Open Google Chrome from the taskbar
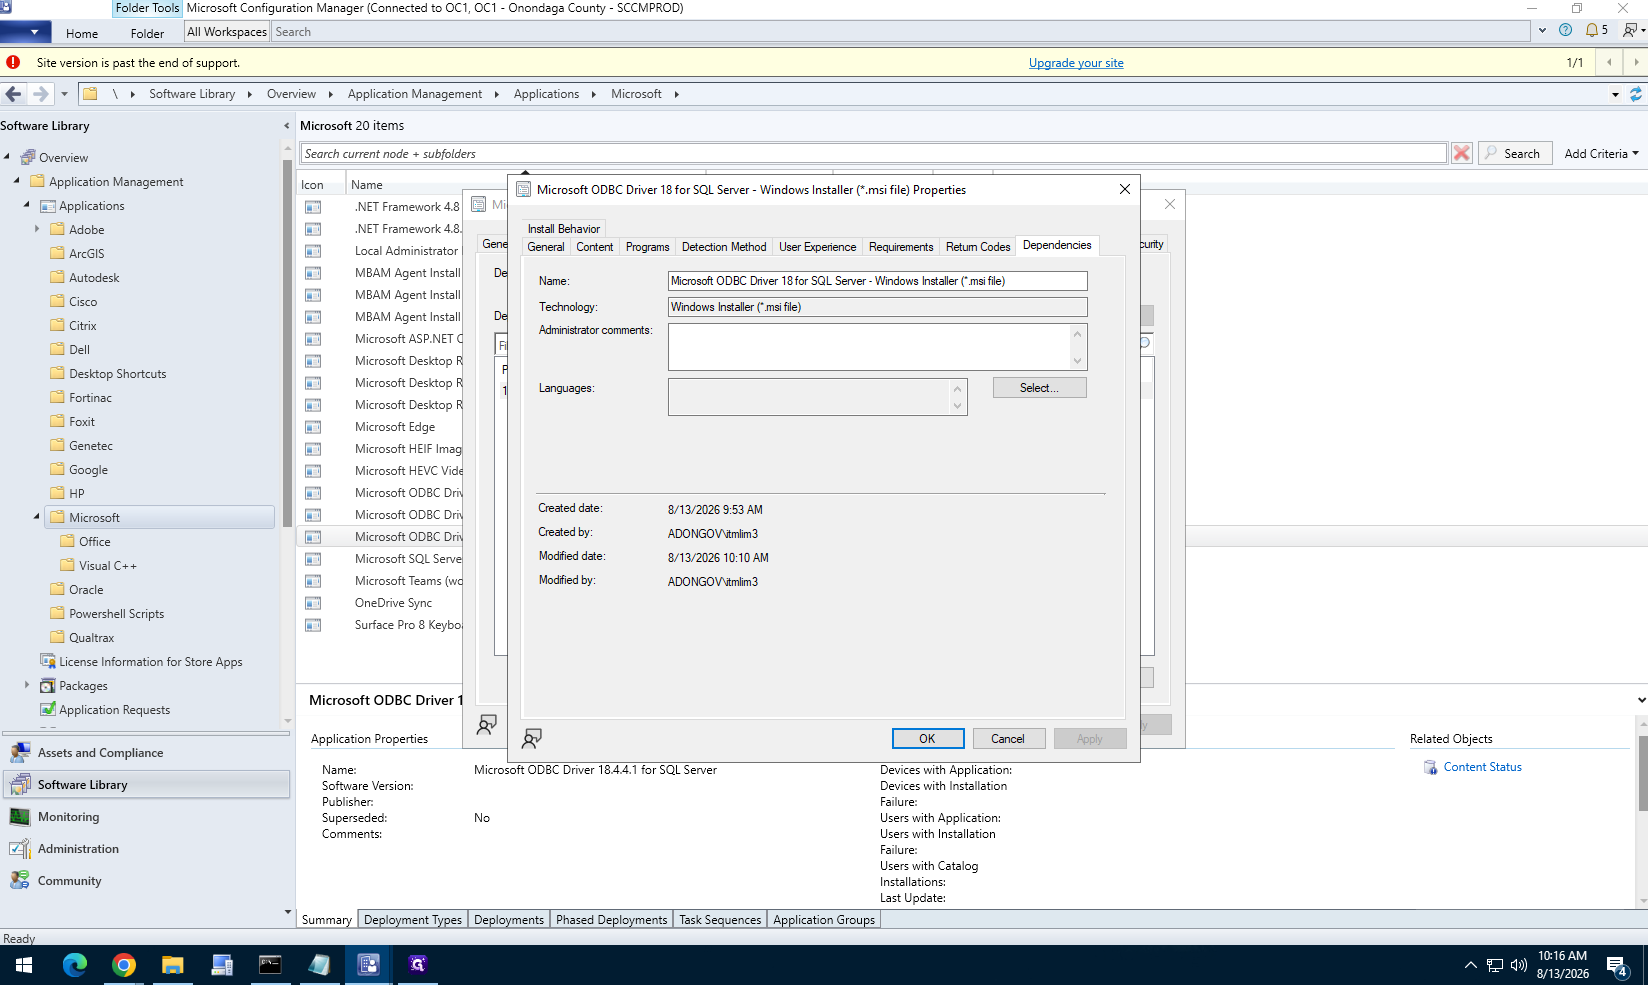The image size is (1648, 985). point(124,965)
